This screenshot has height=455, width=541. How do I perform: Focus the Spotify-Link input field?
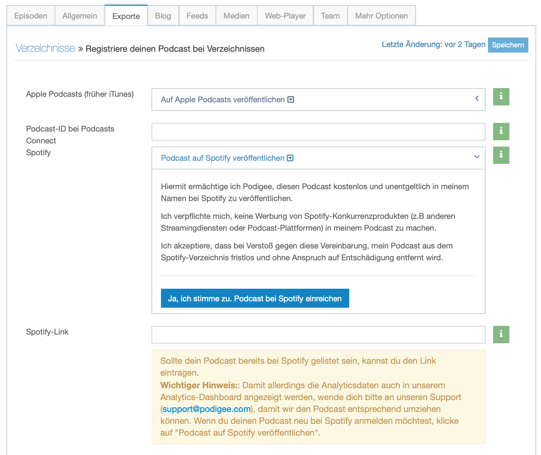point(318,335)
